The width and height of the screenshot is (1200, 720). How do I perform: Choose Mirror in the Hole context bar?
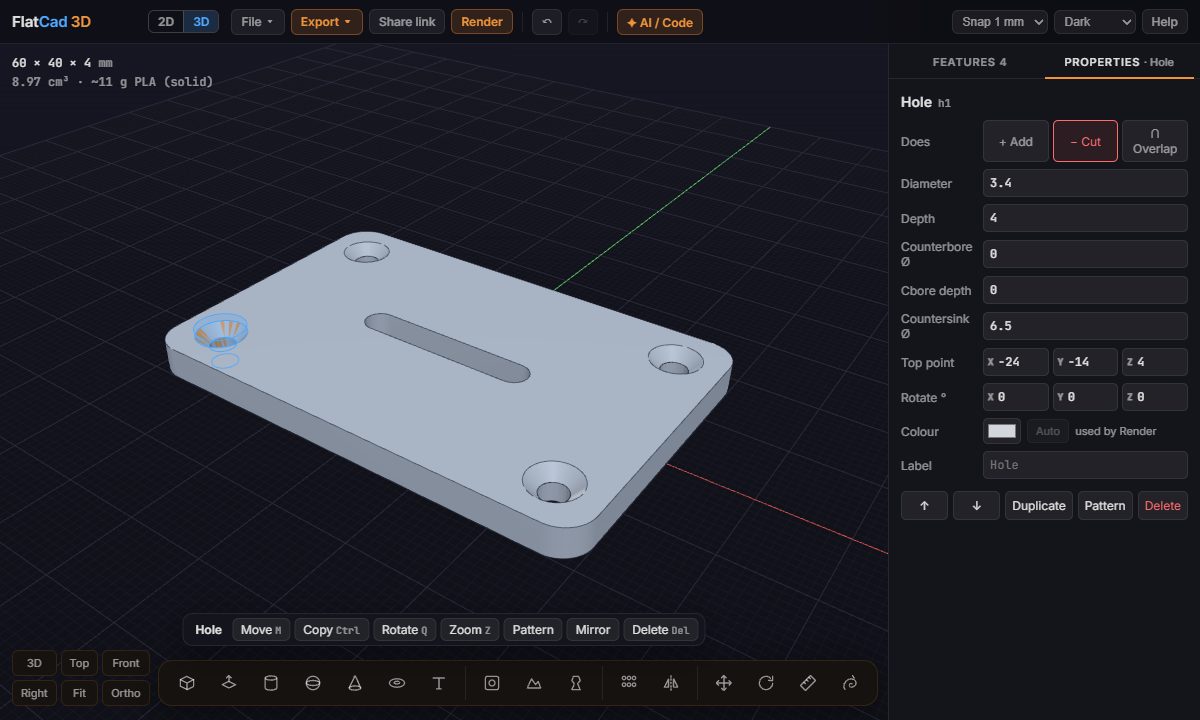[593, 630]
